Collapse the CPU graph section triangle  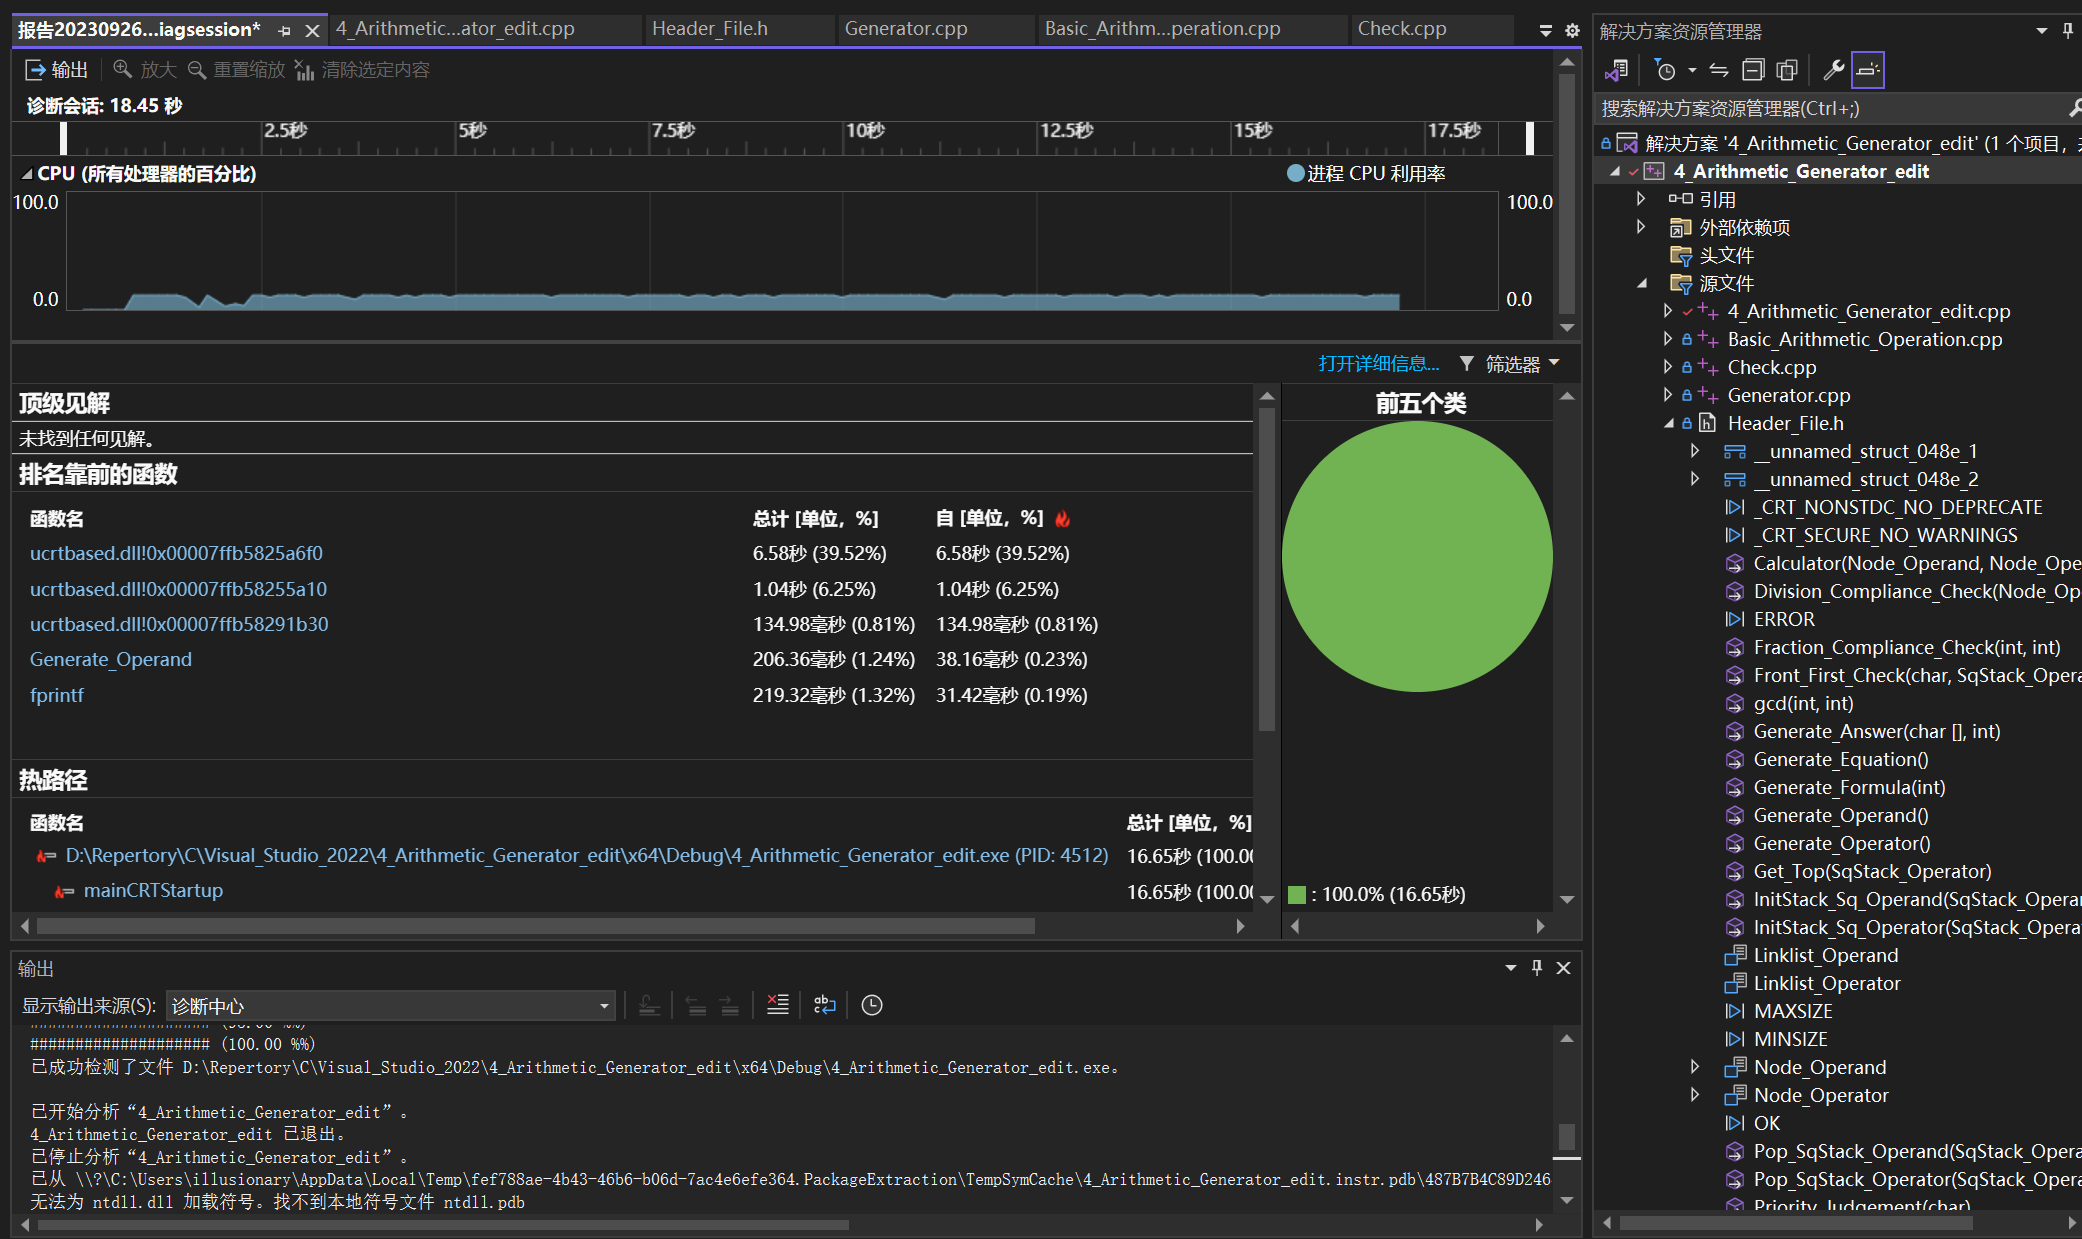pos(27,174)
